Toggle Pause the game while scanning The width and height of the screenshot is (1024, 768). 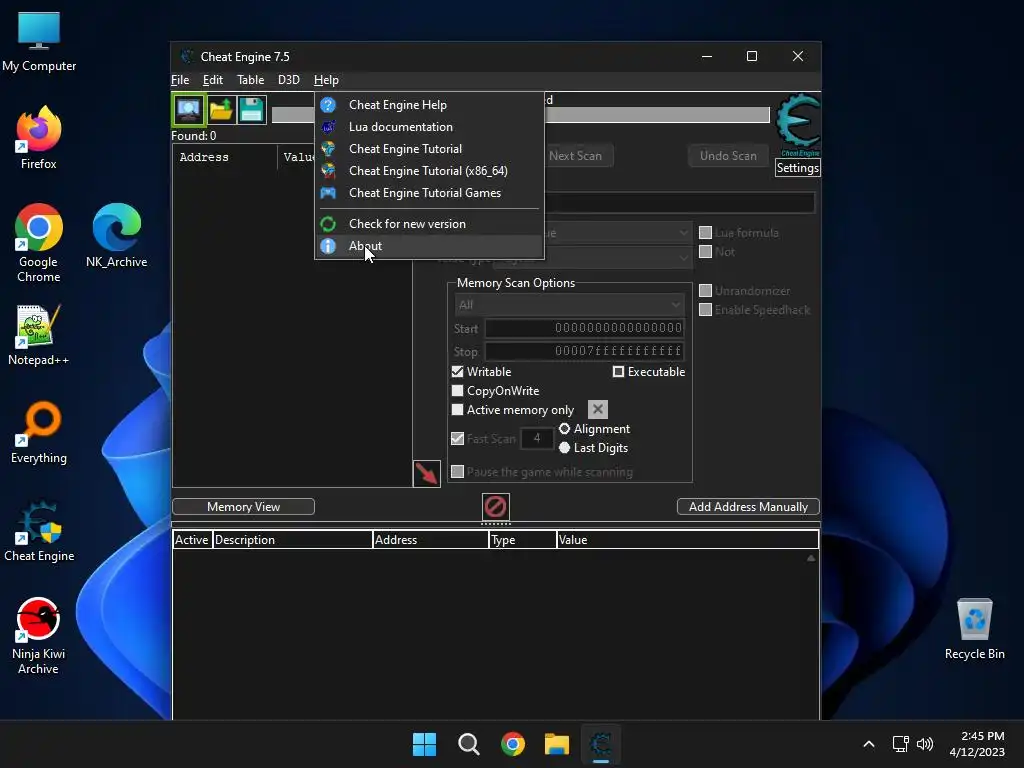tap(458, 472)
